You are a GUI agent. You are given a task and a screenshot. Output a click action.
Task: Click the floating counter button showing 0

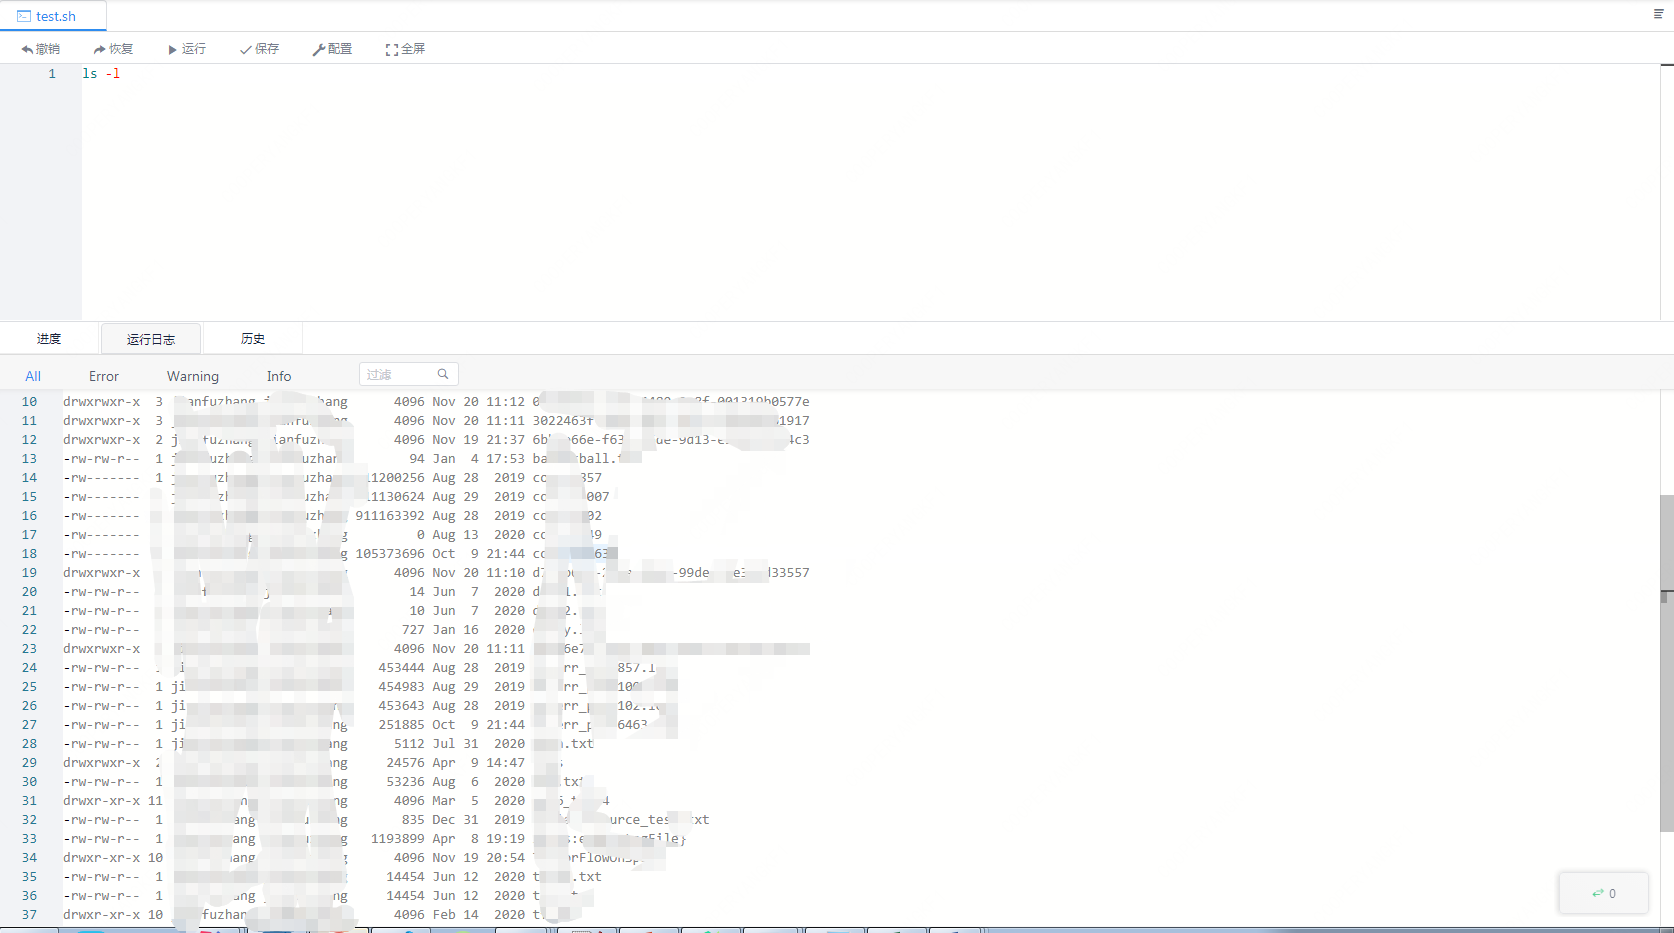1603,893
